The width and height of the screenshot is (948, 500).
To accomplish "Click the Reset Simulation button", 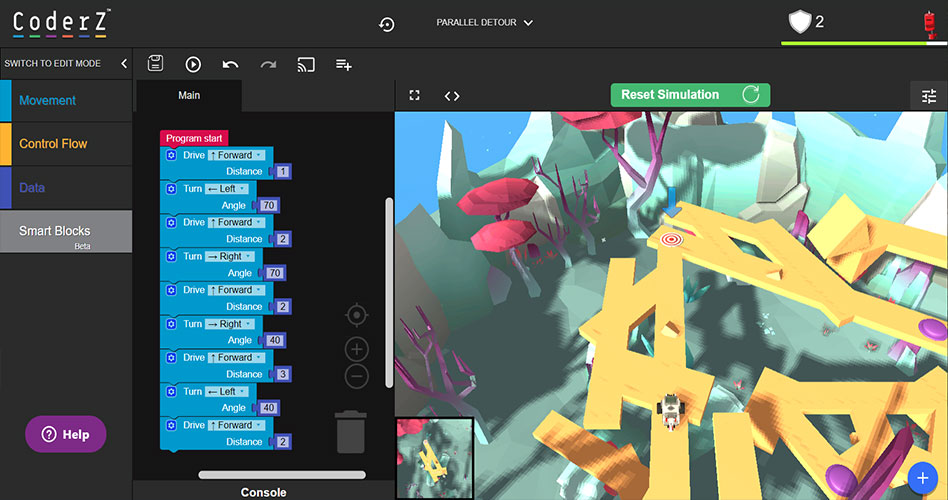I will pos(690,95).
